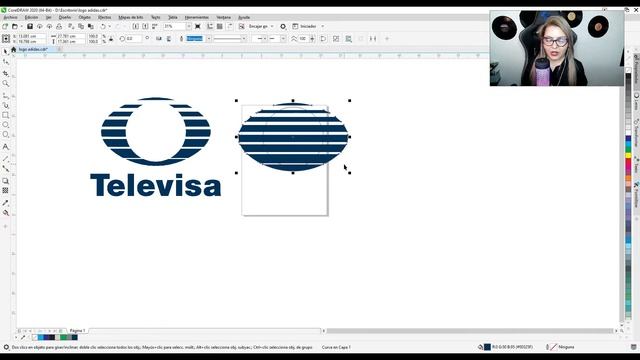Switch to the logo adidas.cdr document tab

33,49
